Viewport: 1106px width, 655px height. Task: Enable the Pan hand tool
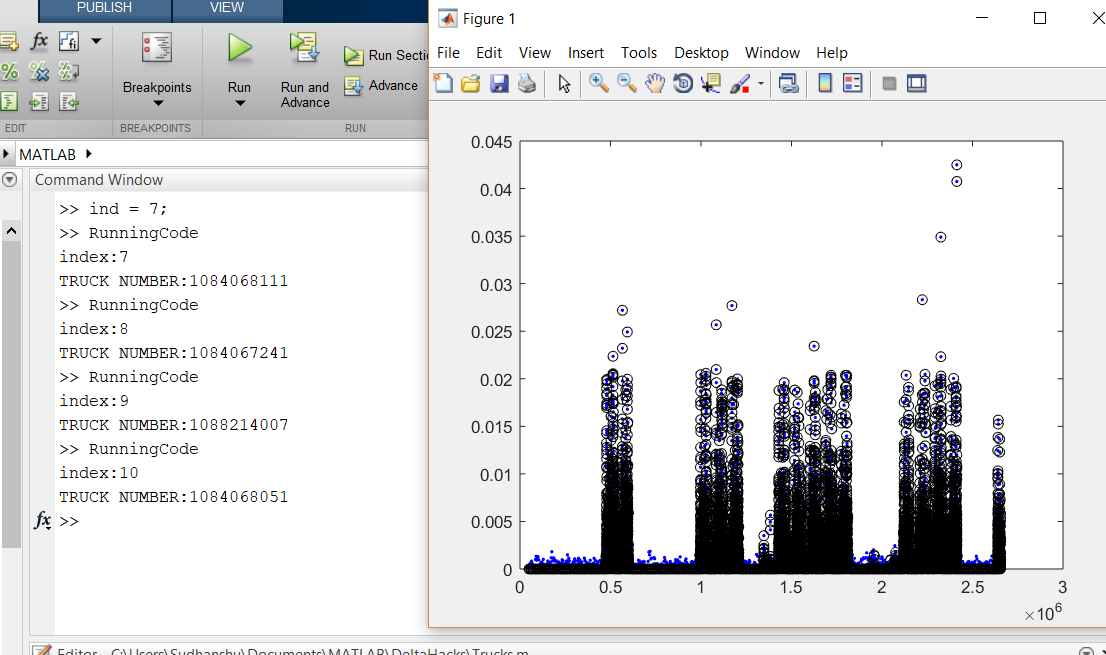(655, 83)
